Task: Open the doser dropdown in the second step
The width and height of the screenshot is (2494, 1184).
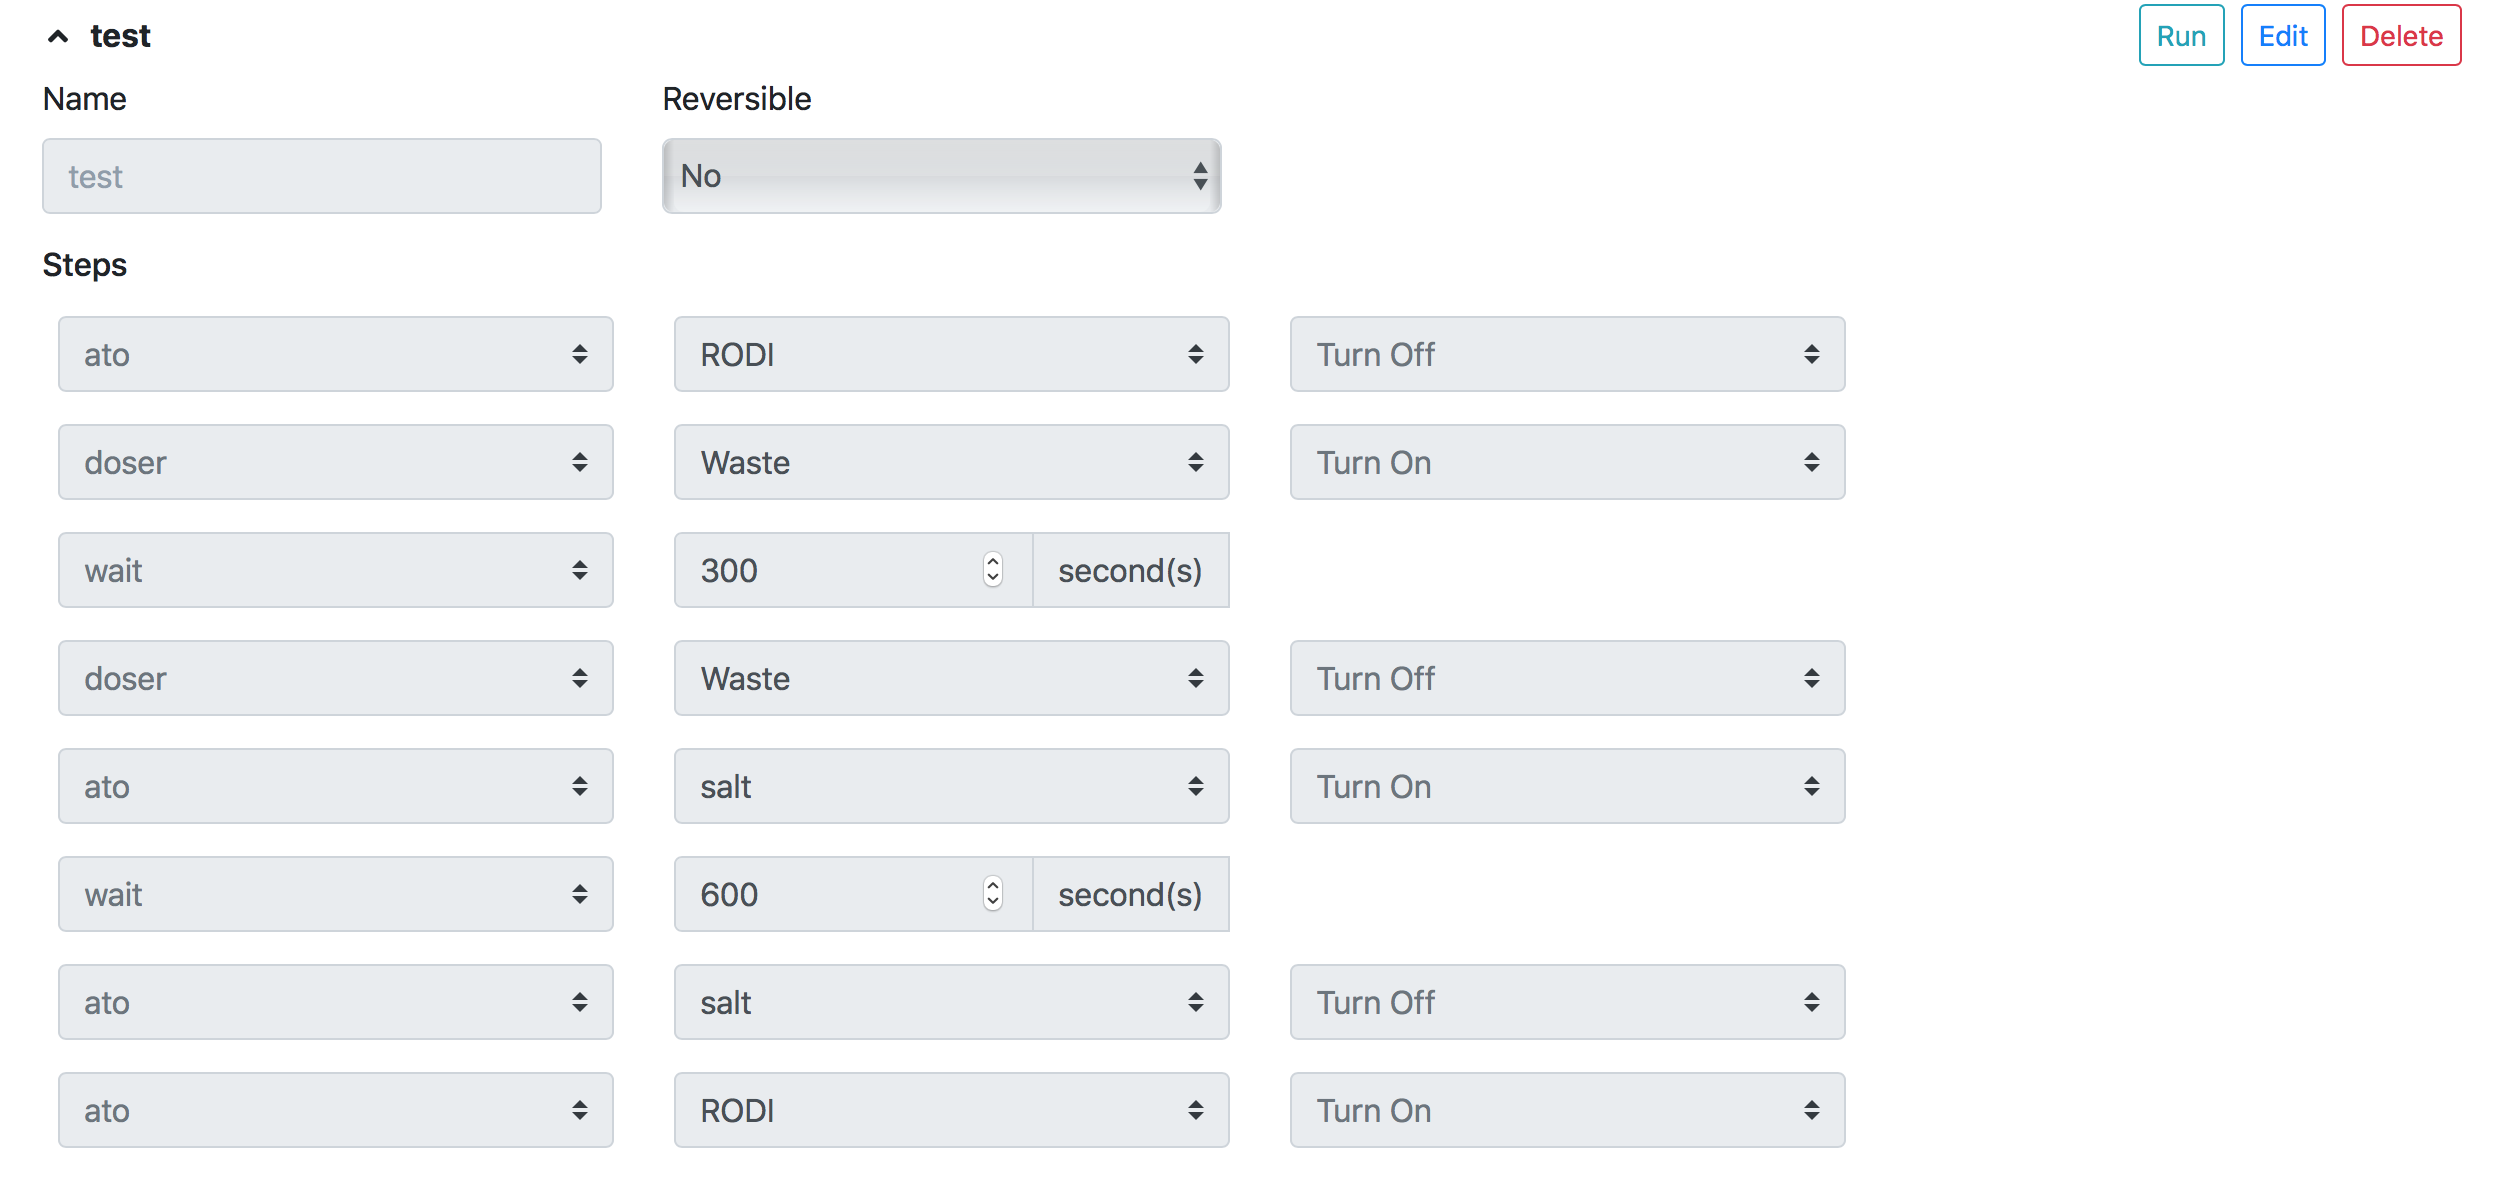Action: point(335,462)
